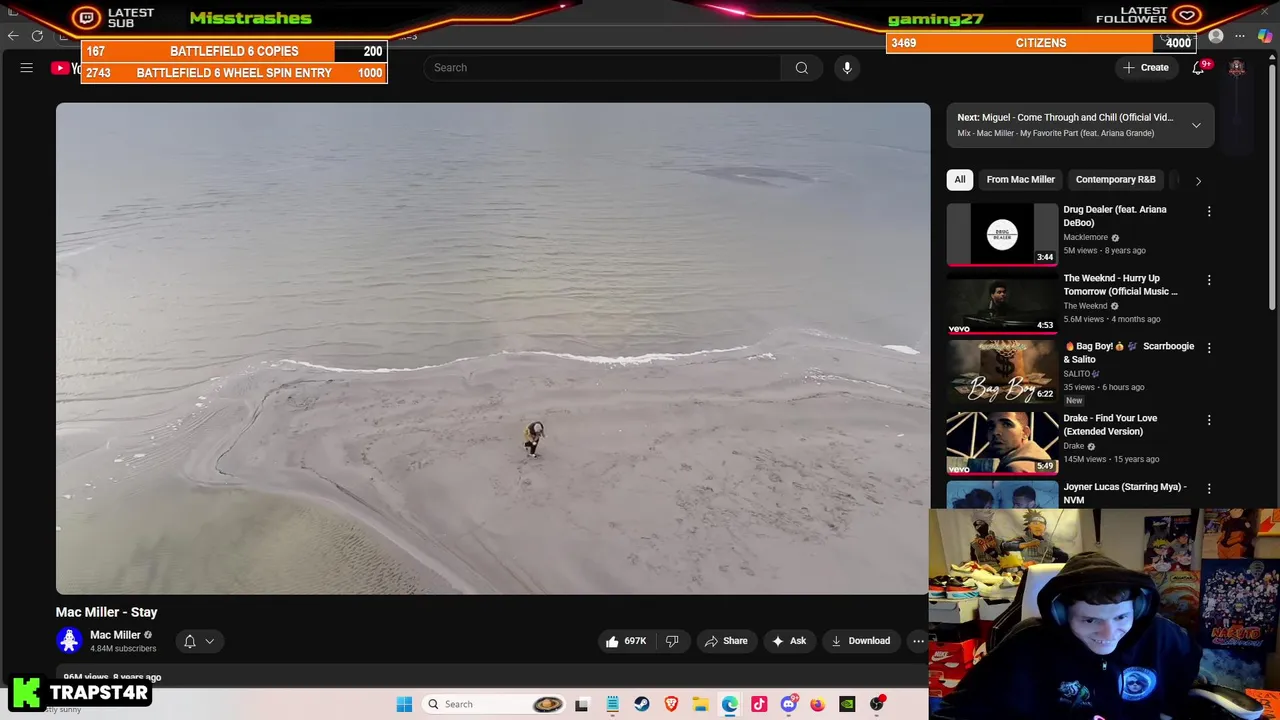The image size is (1280, 720).
Task: Open YouTube notifications bell
Action: pyautogui.click(x=1198, y=68)
